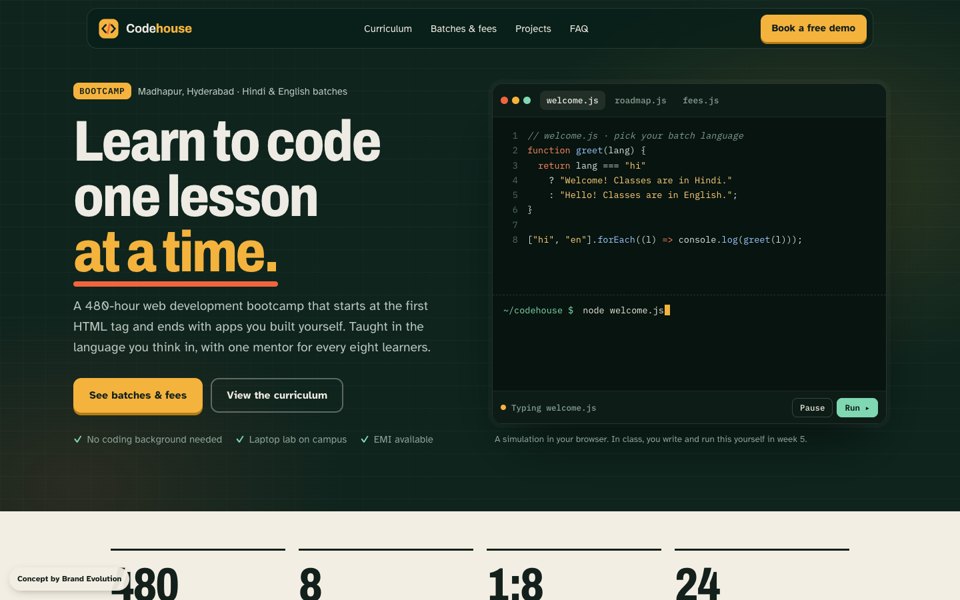Click the View the curriculum button
This screenshot has height=600, width=960.
pyautogui.click(x=277, y=395)
